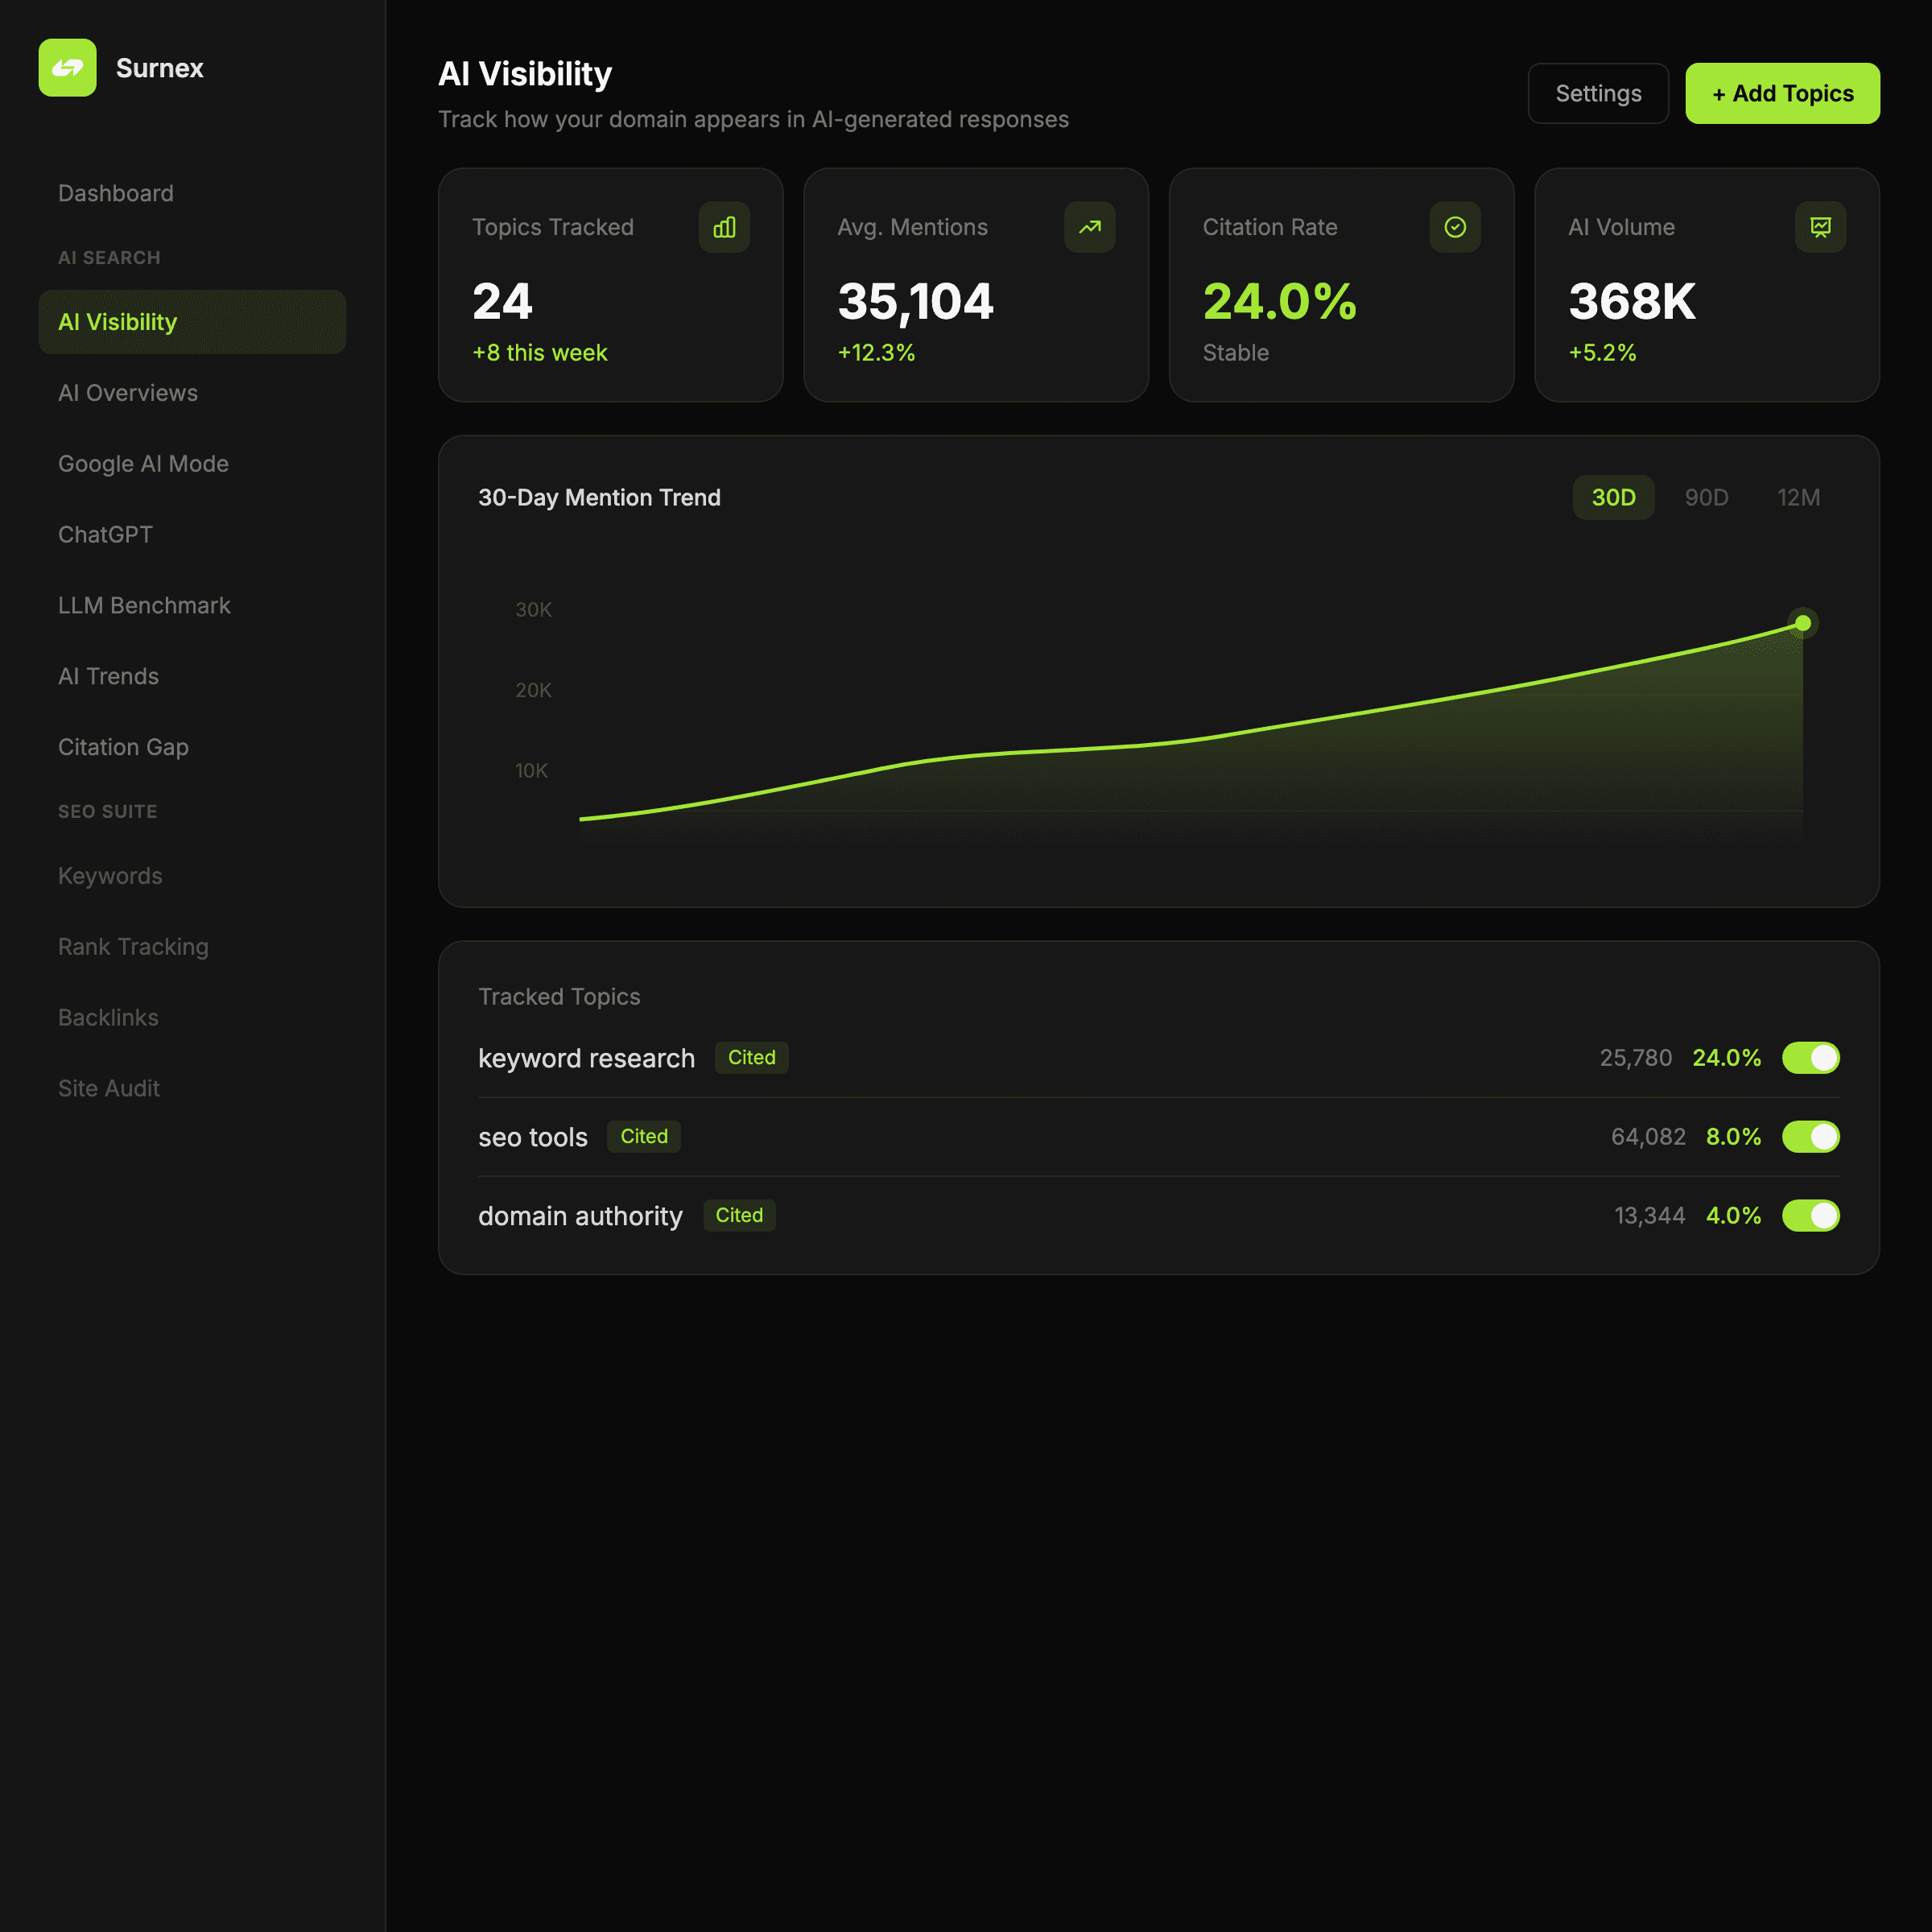This screenshot has height=1932, width=1932.
Task: Select LLM Benchmark in the sidebar
Action: click(x=144, y=605)
